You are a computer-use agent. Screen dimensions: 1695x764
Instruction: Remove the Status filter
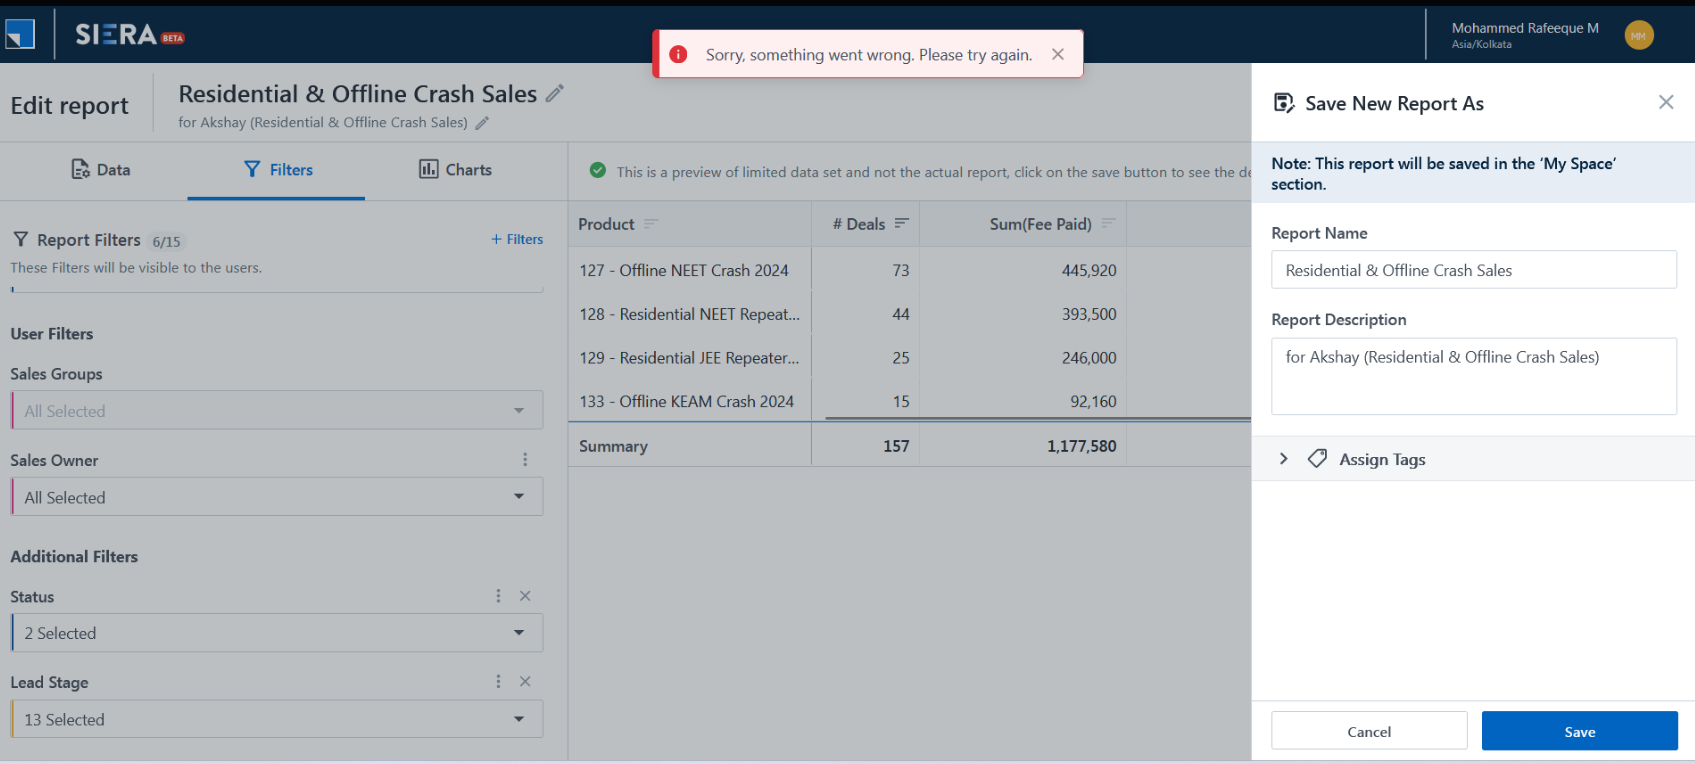pos(525,596)
